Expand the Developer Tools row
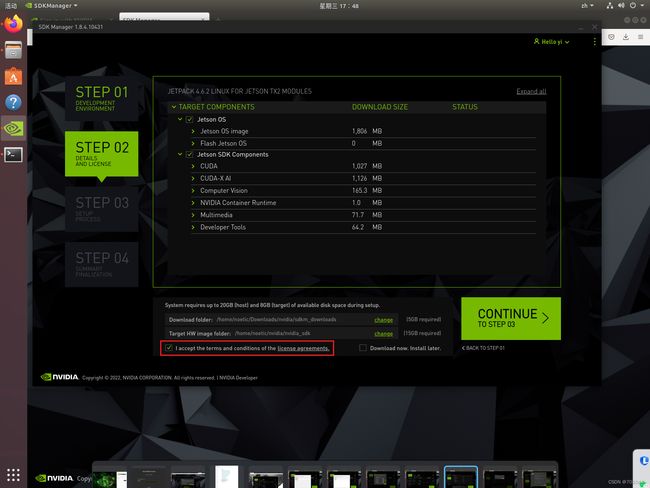The width and height of the screenshot is (650, 488). [193, 227]
